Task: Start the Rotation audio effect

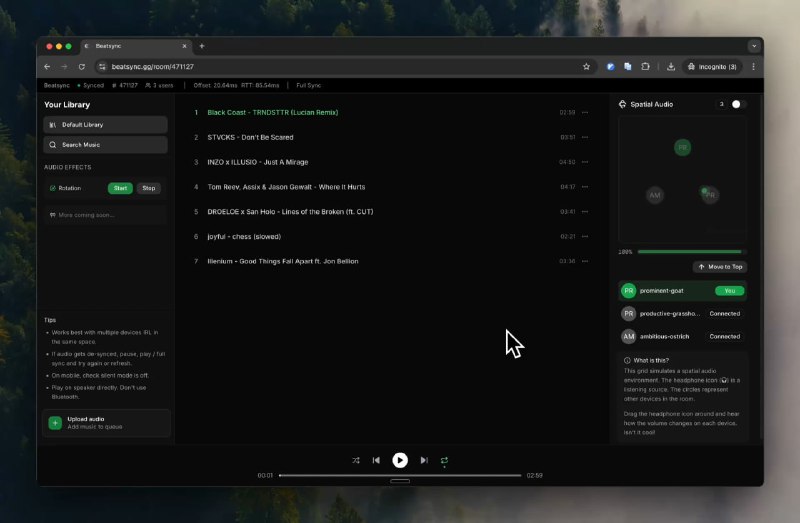Action: 120,188
